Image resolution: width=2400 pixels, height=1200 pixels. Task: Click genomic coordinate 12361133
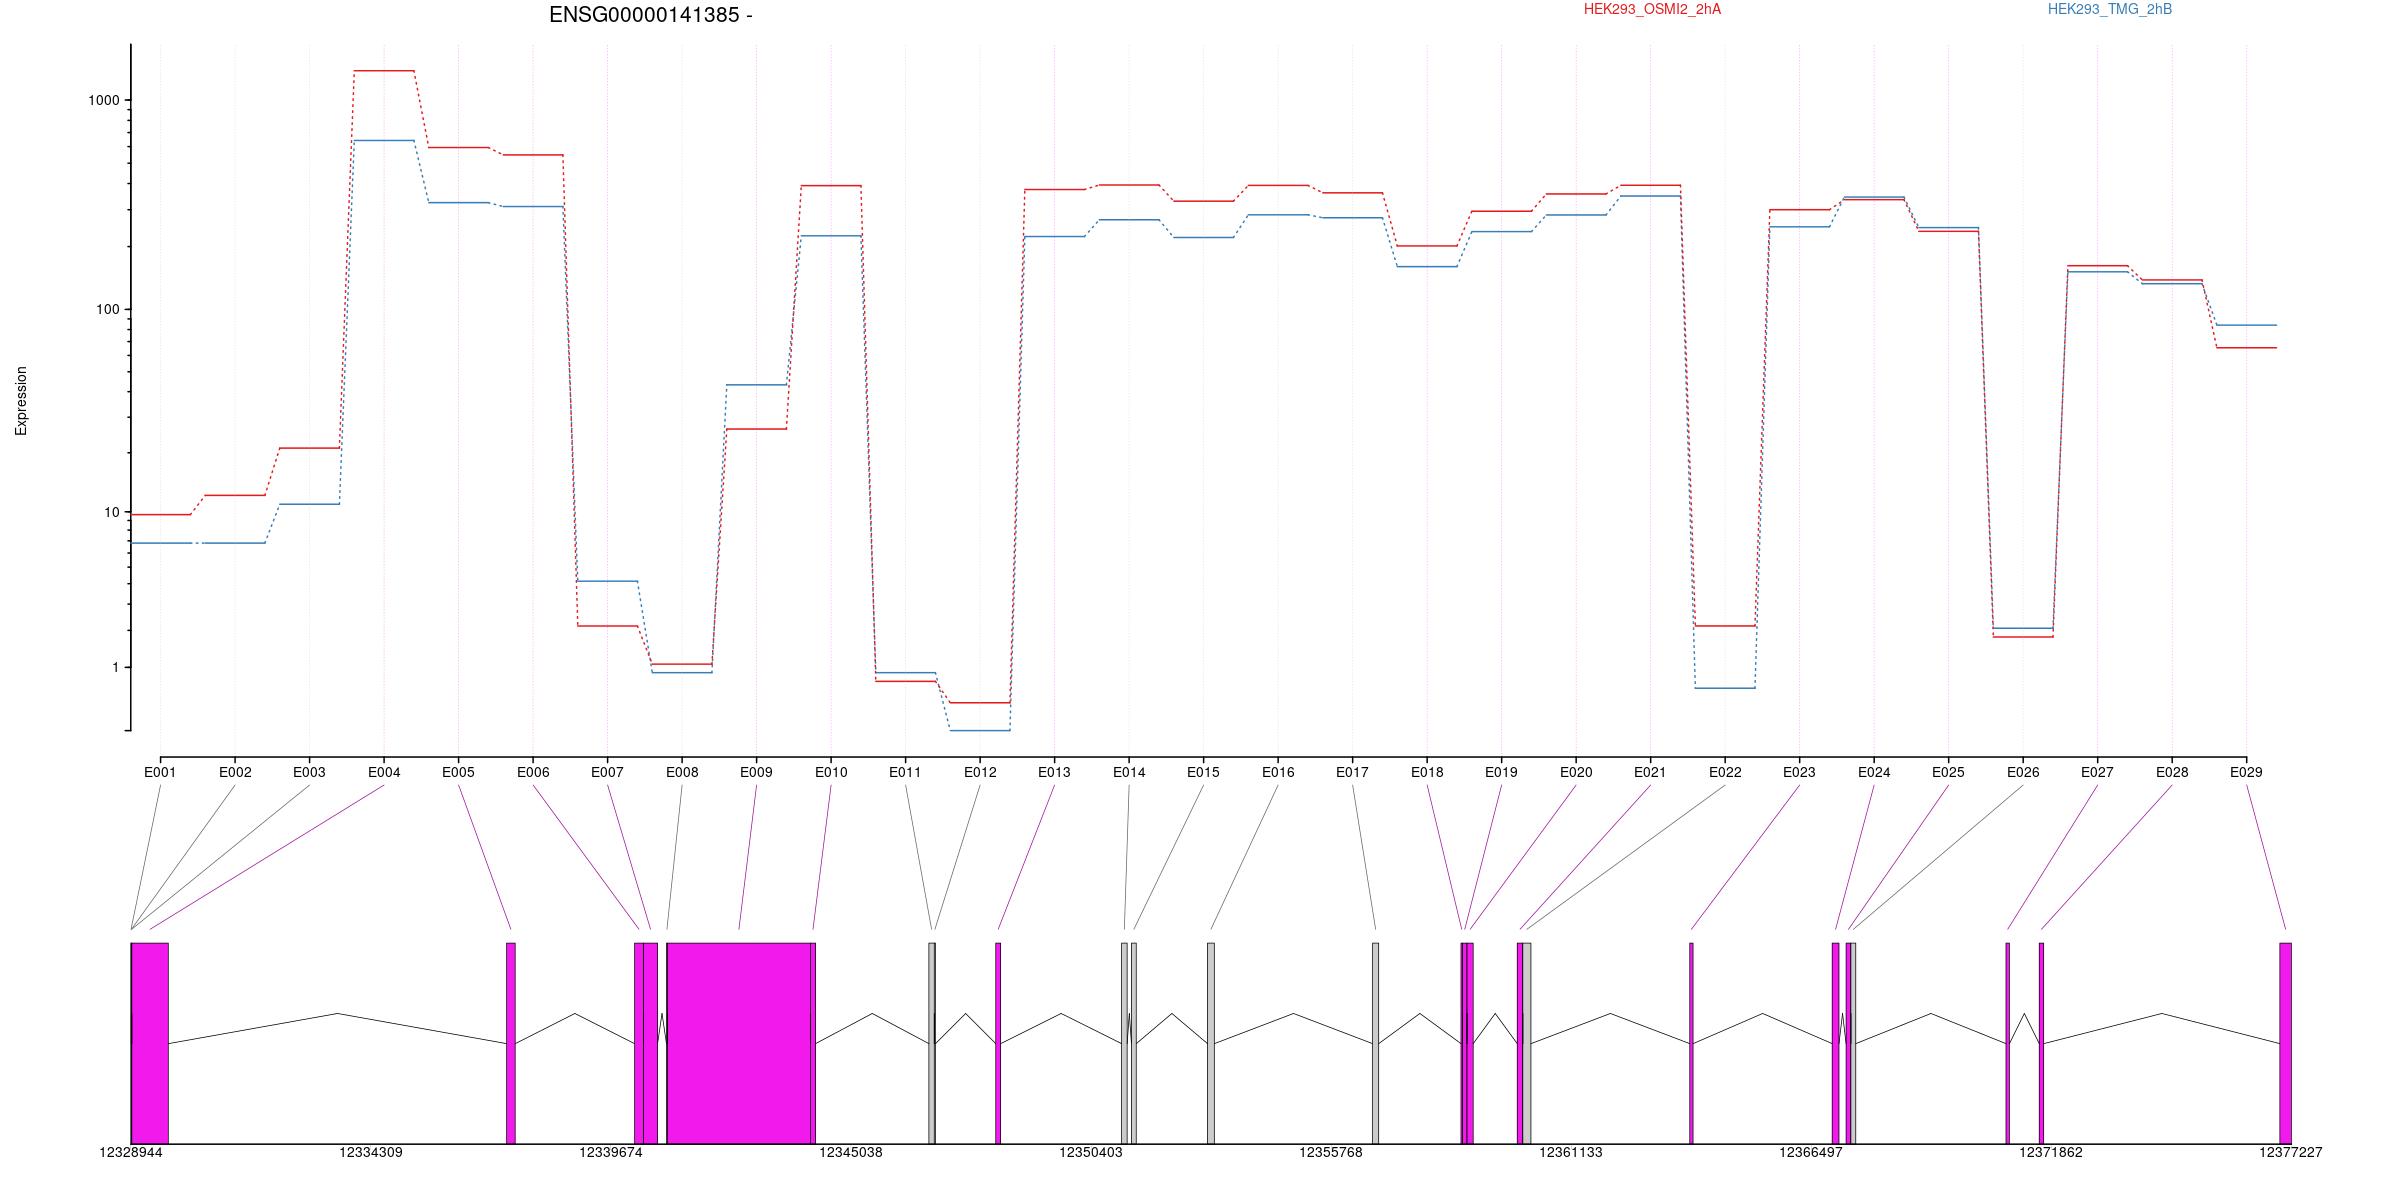pyautogui.click(x=1571, y=1152)
